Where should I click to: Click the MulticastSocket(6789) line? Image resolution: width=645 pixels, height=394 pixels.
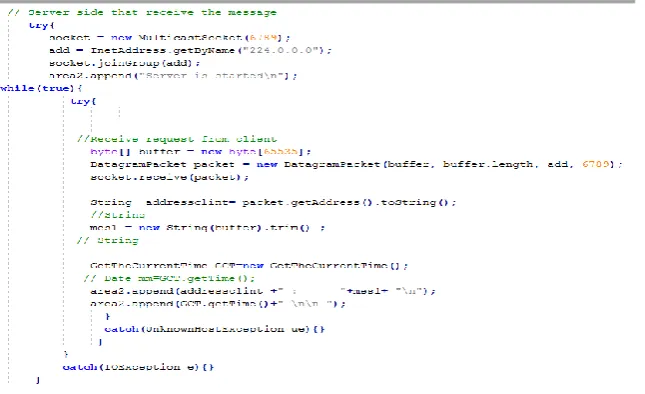point(169,38)
